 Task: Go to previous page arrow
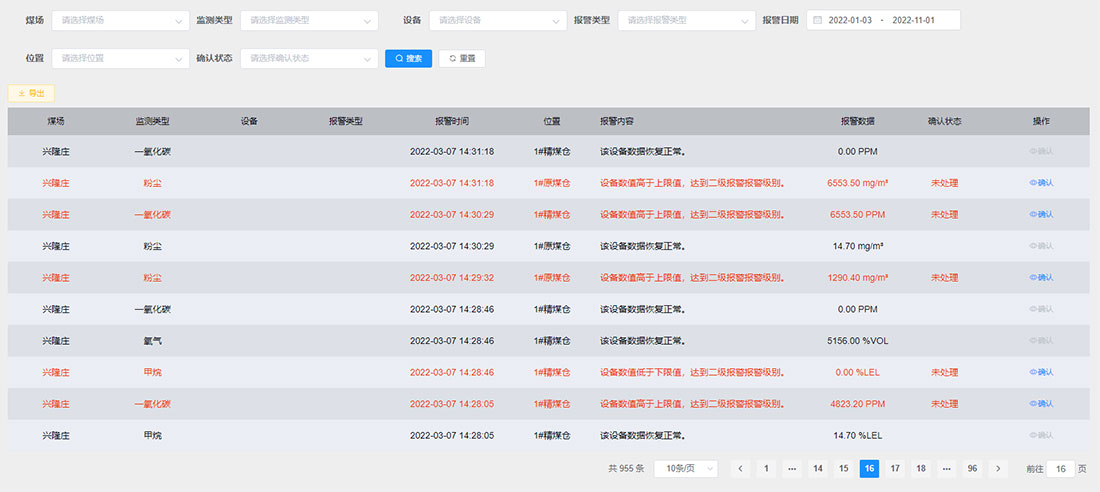740,469
